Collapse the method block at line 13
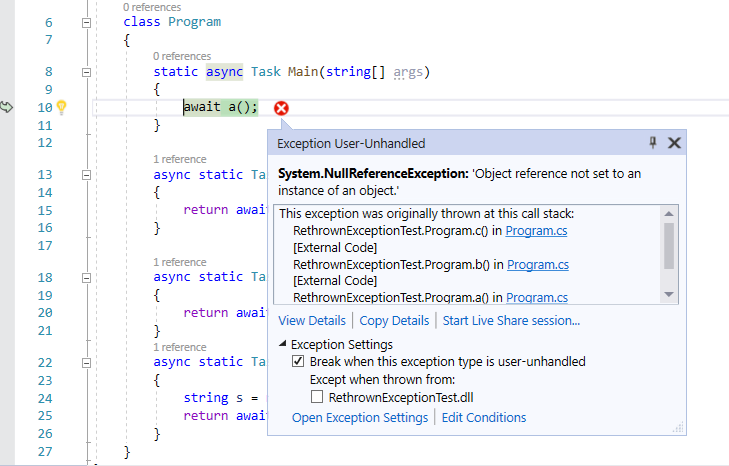729x466 pixels. click(x=86, y=175)
